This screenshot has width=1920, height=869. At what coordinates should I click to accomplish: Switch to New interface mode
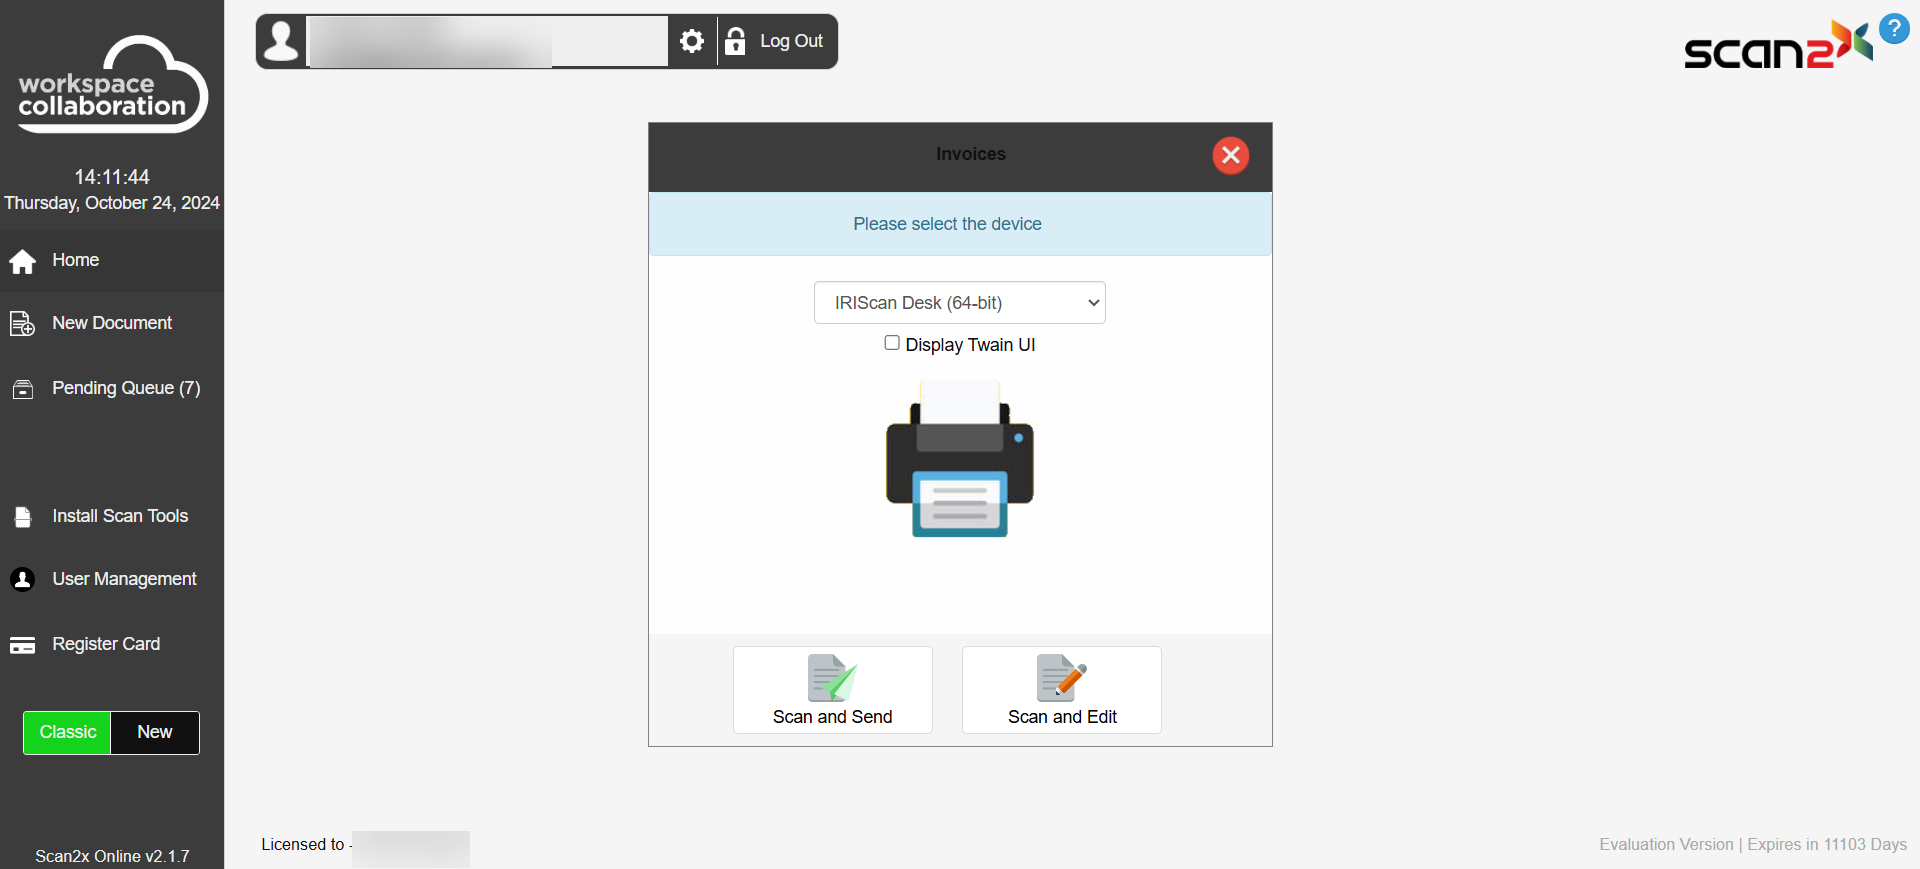pyautogui.click(x=155, y=732)
